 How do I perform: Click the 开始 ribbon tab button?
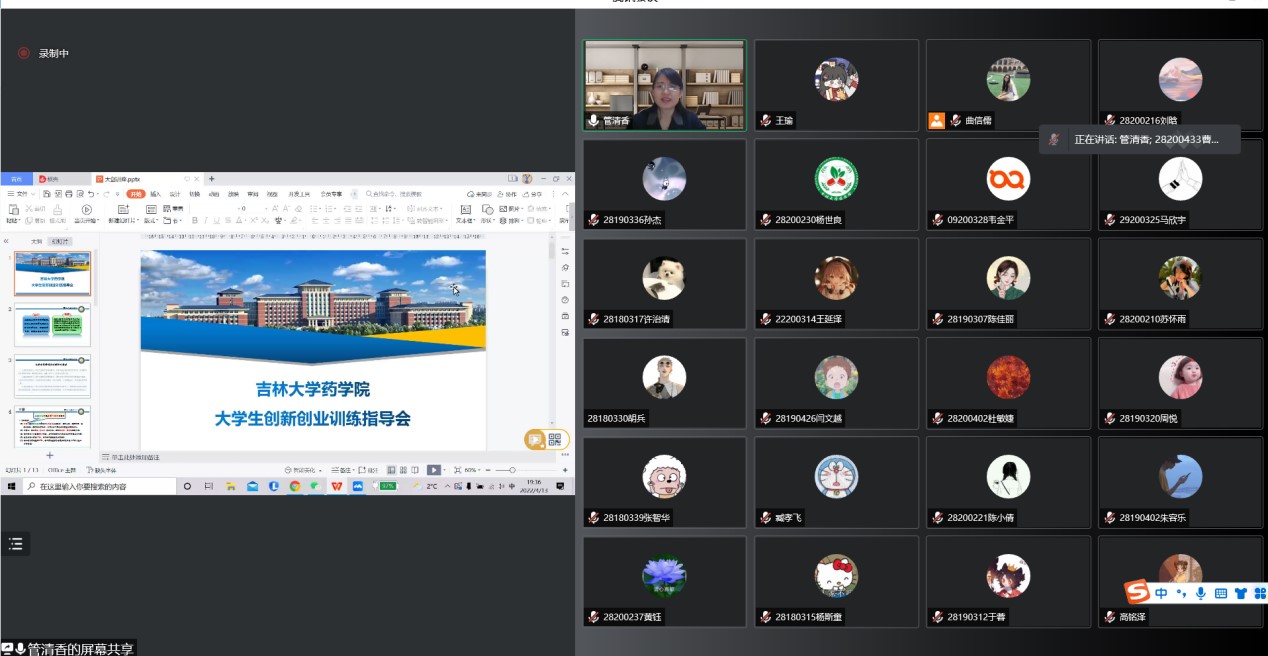[x=135, y=194]
